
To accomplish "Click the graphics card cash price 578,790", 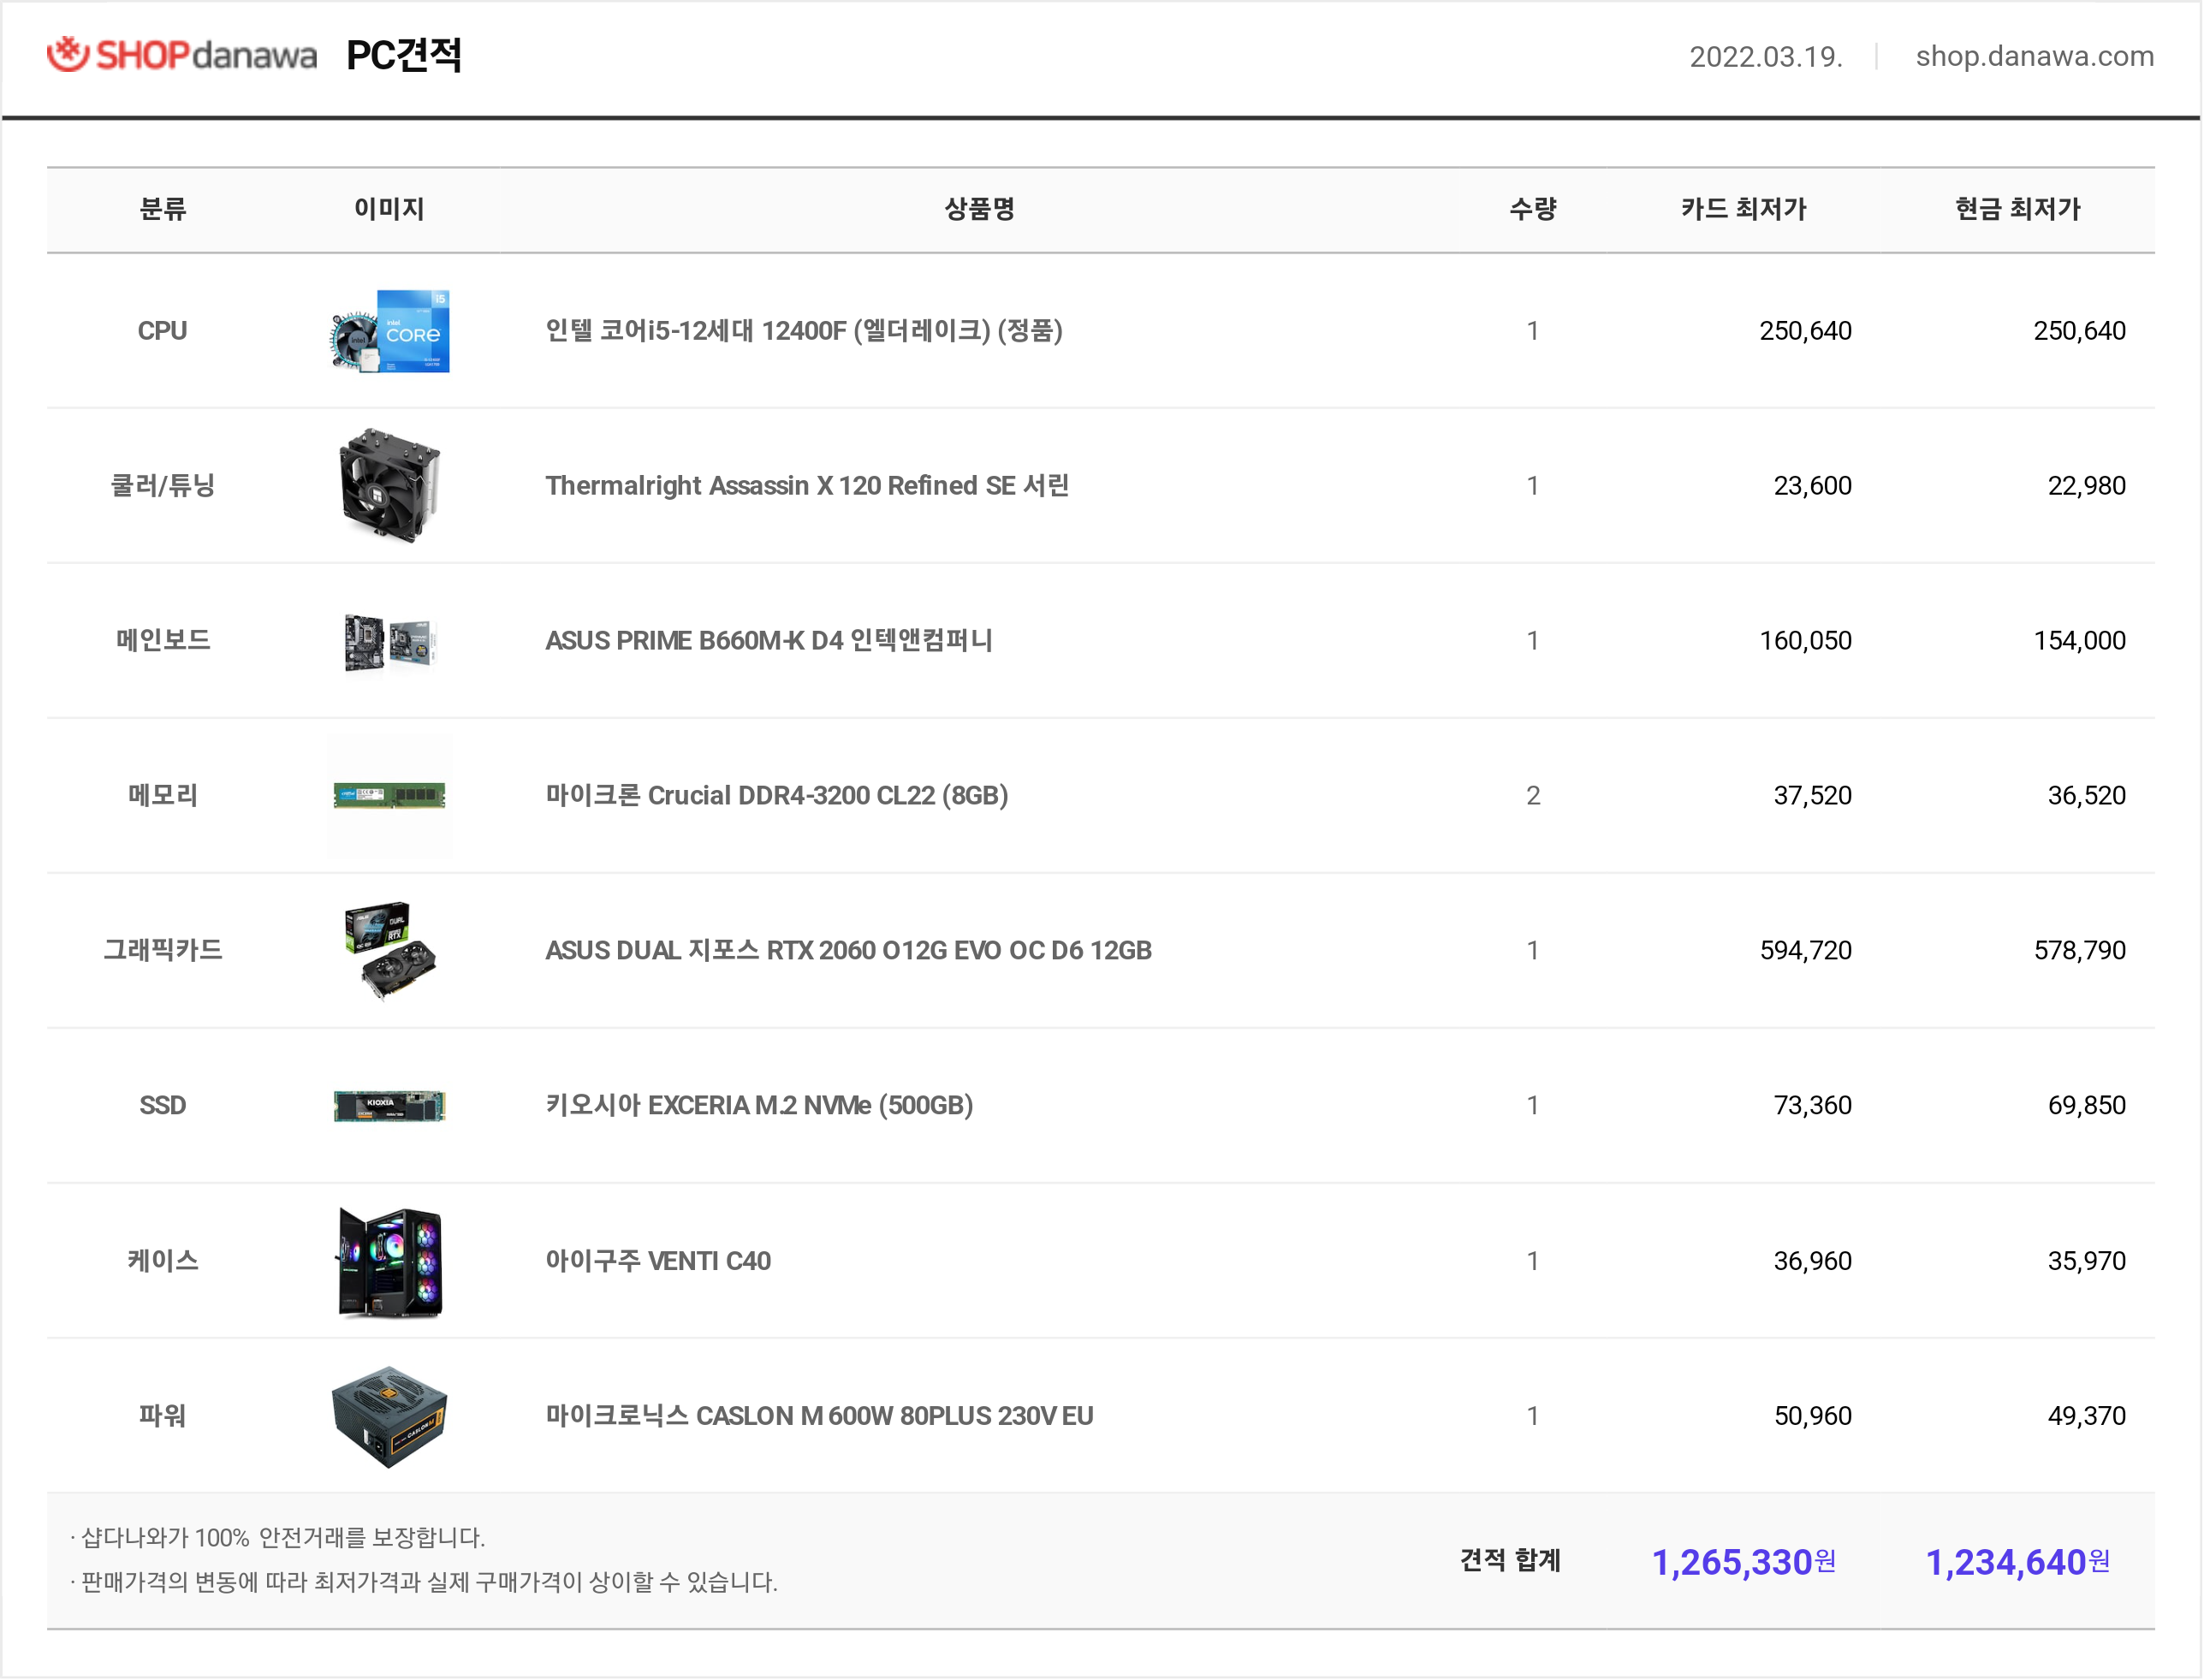I will [2080, 951].
